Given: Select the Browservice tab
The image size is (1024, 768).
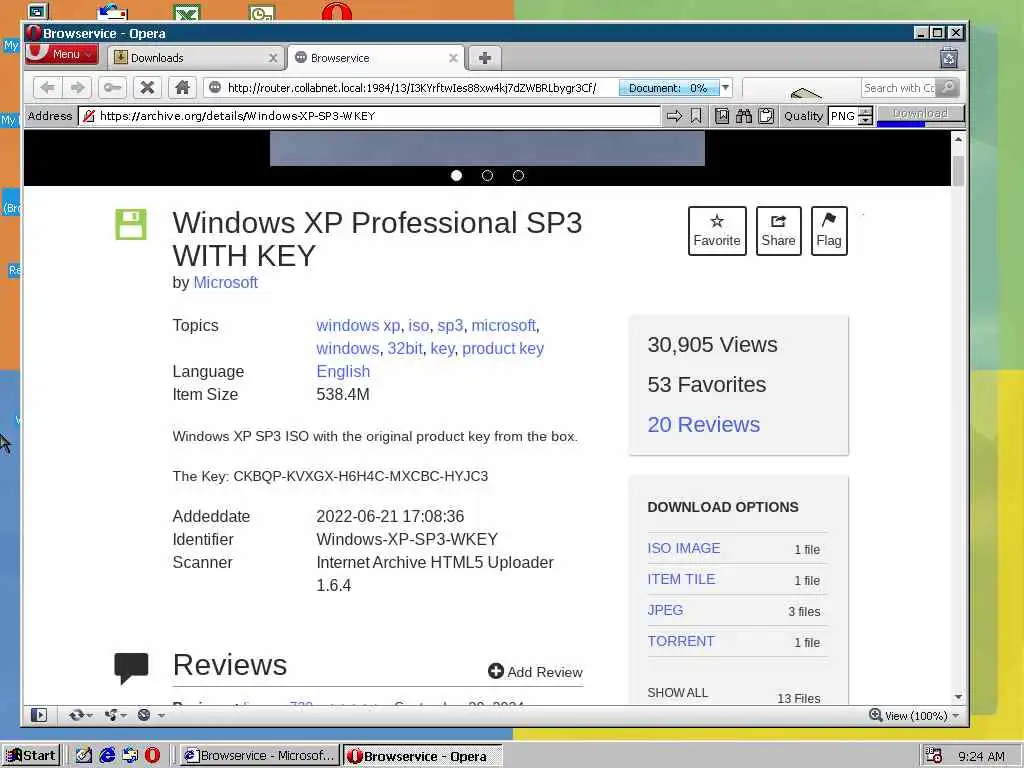Looking at the screenshot, I should tap(376, 58).
